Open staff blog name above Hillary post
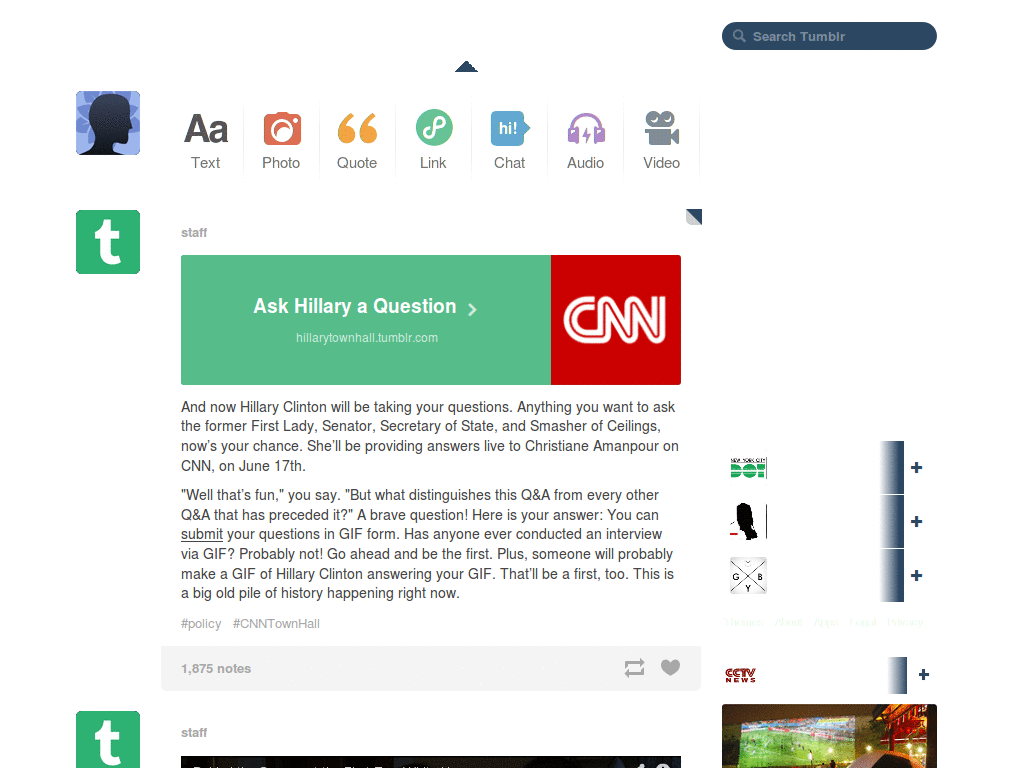This screenshot has height=768, width=1024. pyautogui.click(x=194, y=232)
